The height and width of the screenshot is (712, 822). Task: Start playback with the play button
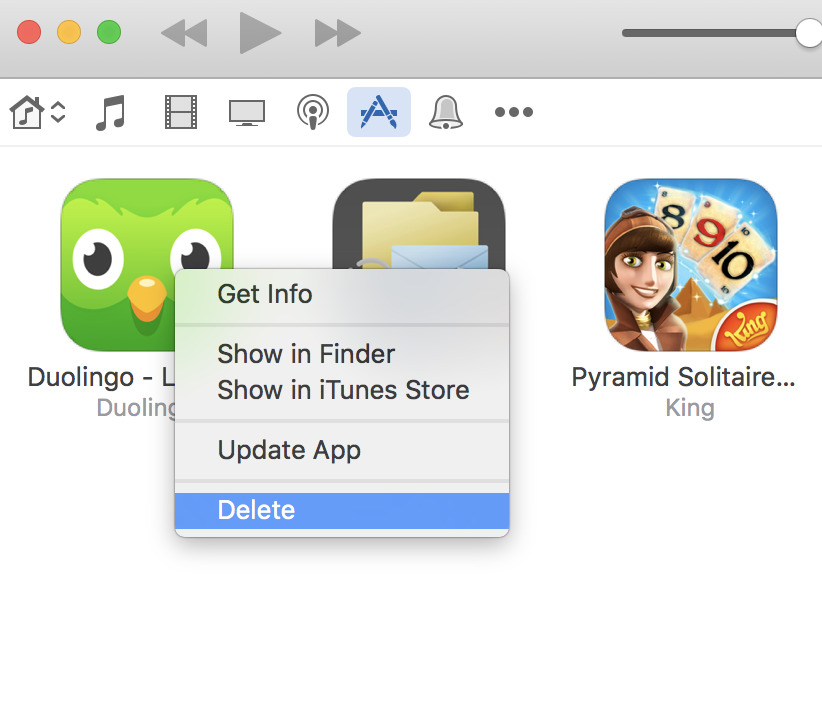click(x=259, y=33)
